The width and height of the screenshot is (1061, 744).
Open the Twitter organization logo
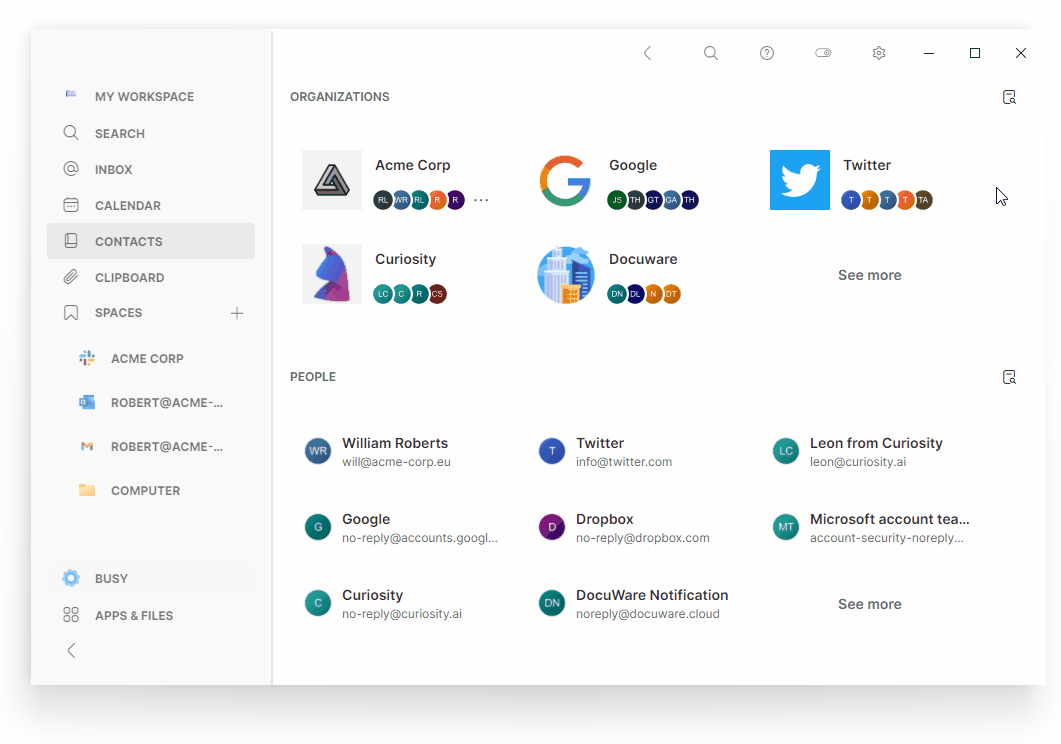(x=799, y=180)
